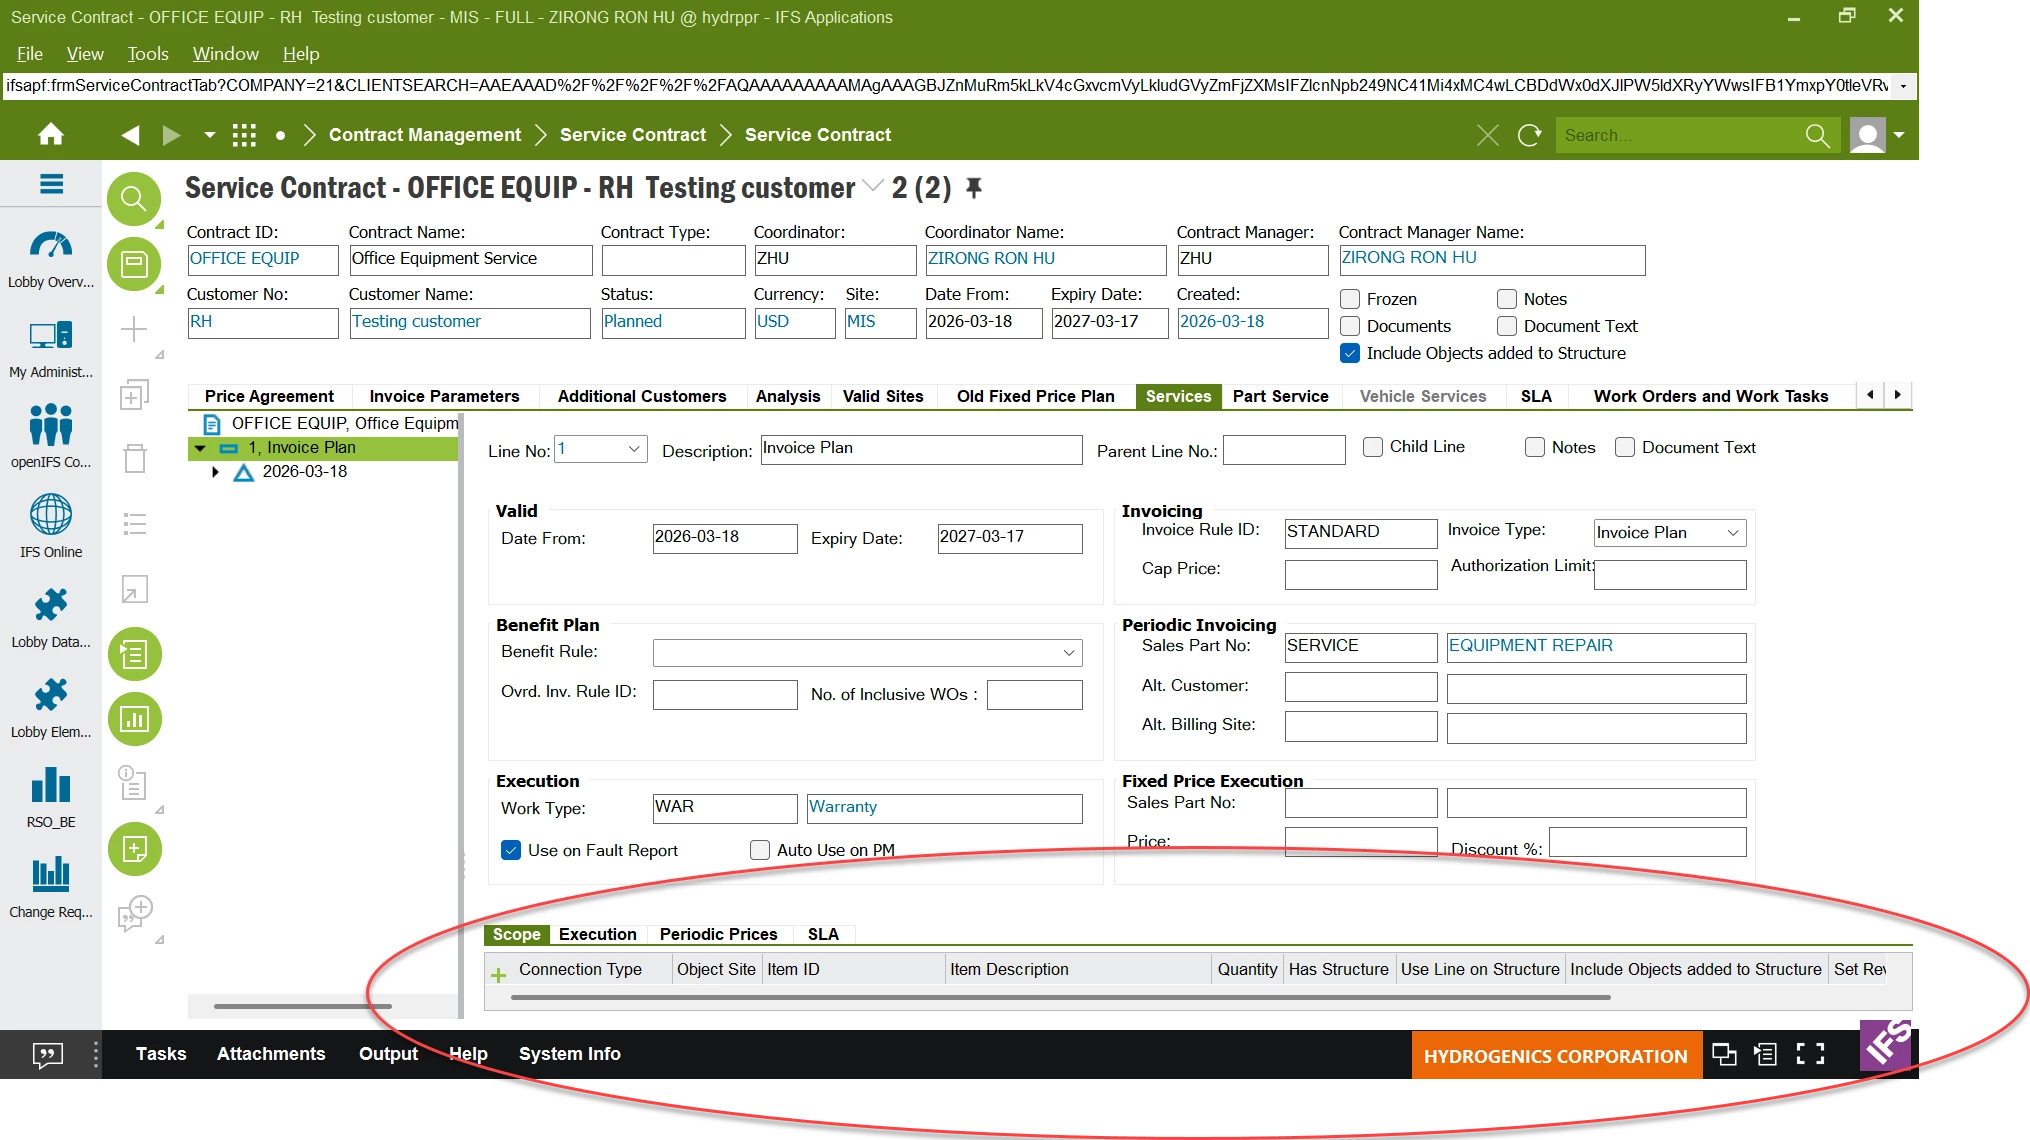The width and height of the screenshot is (2030, 1140).
Task: Click the green Save disk icon
Action: pos(134,265)
